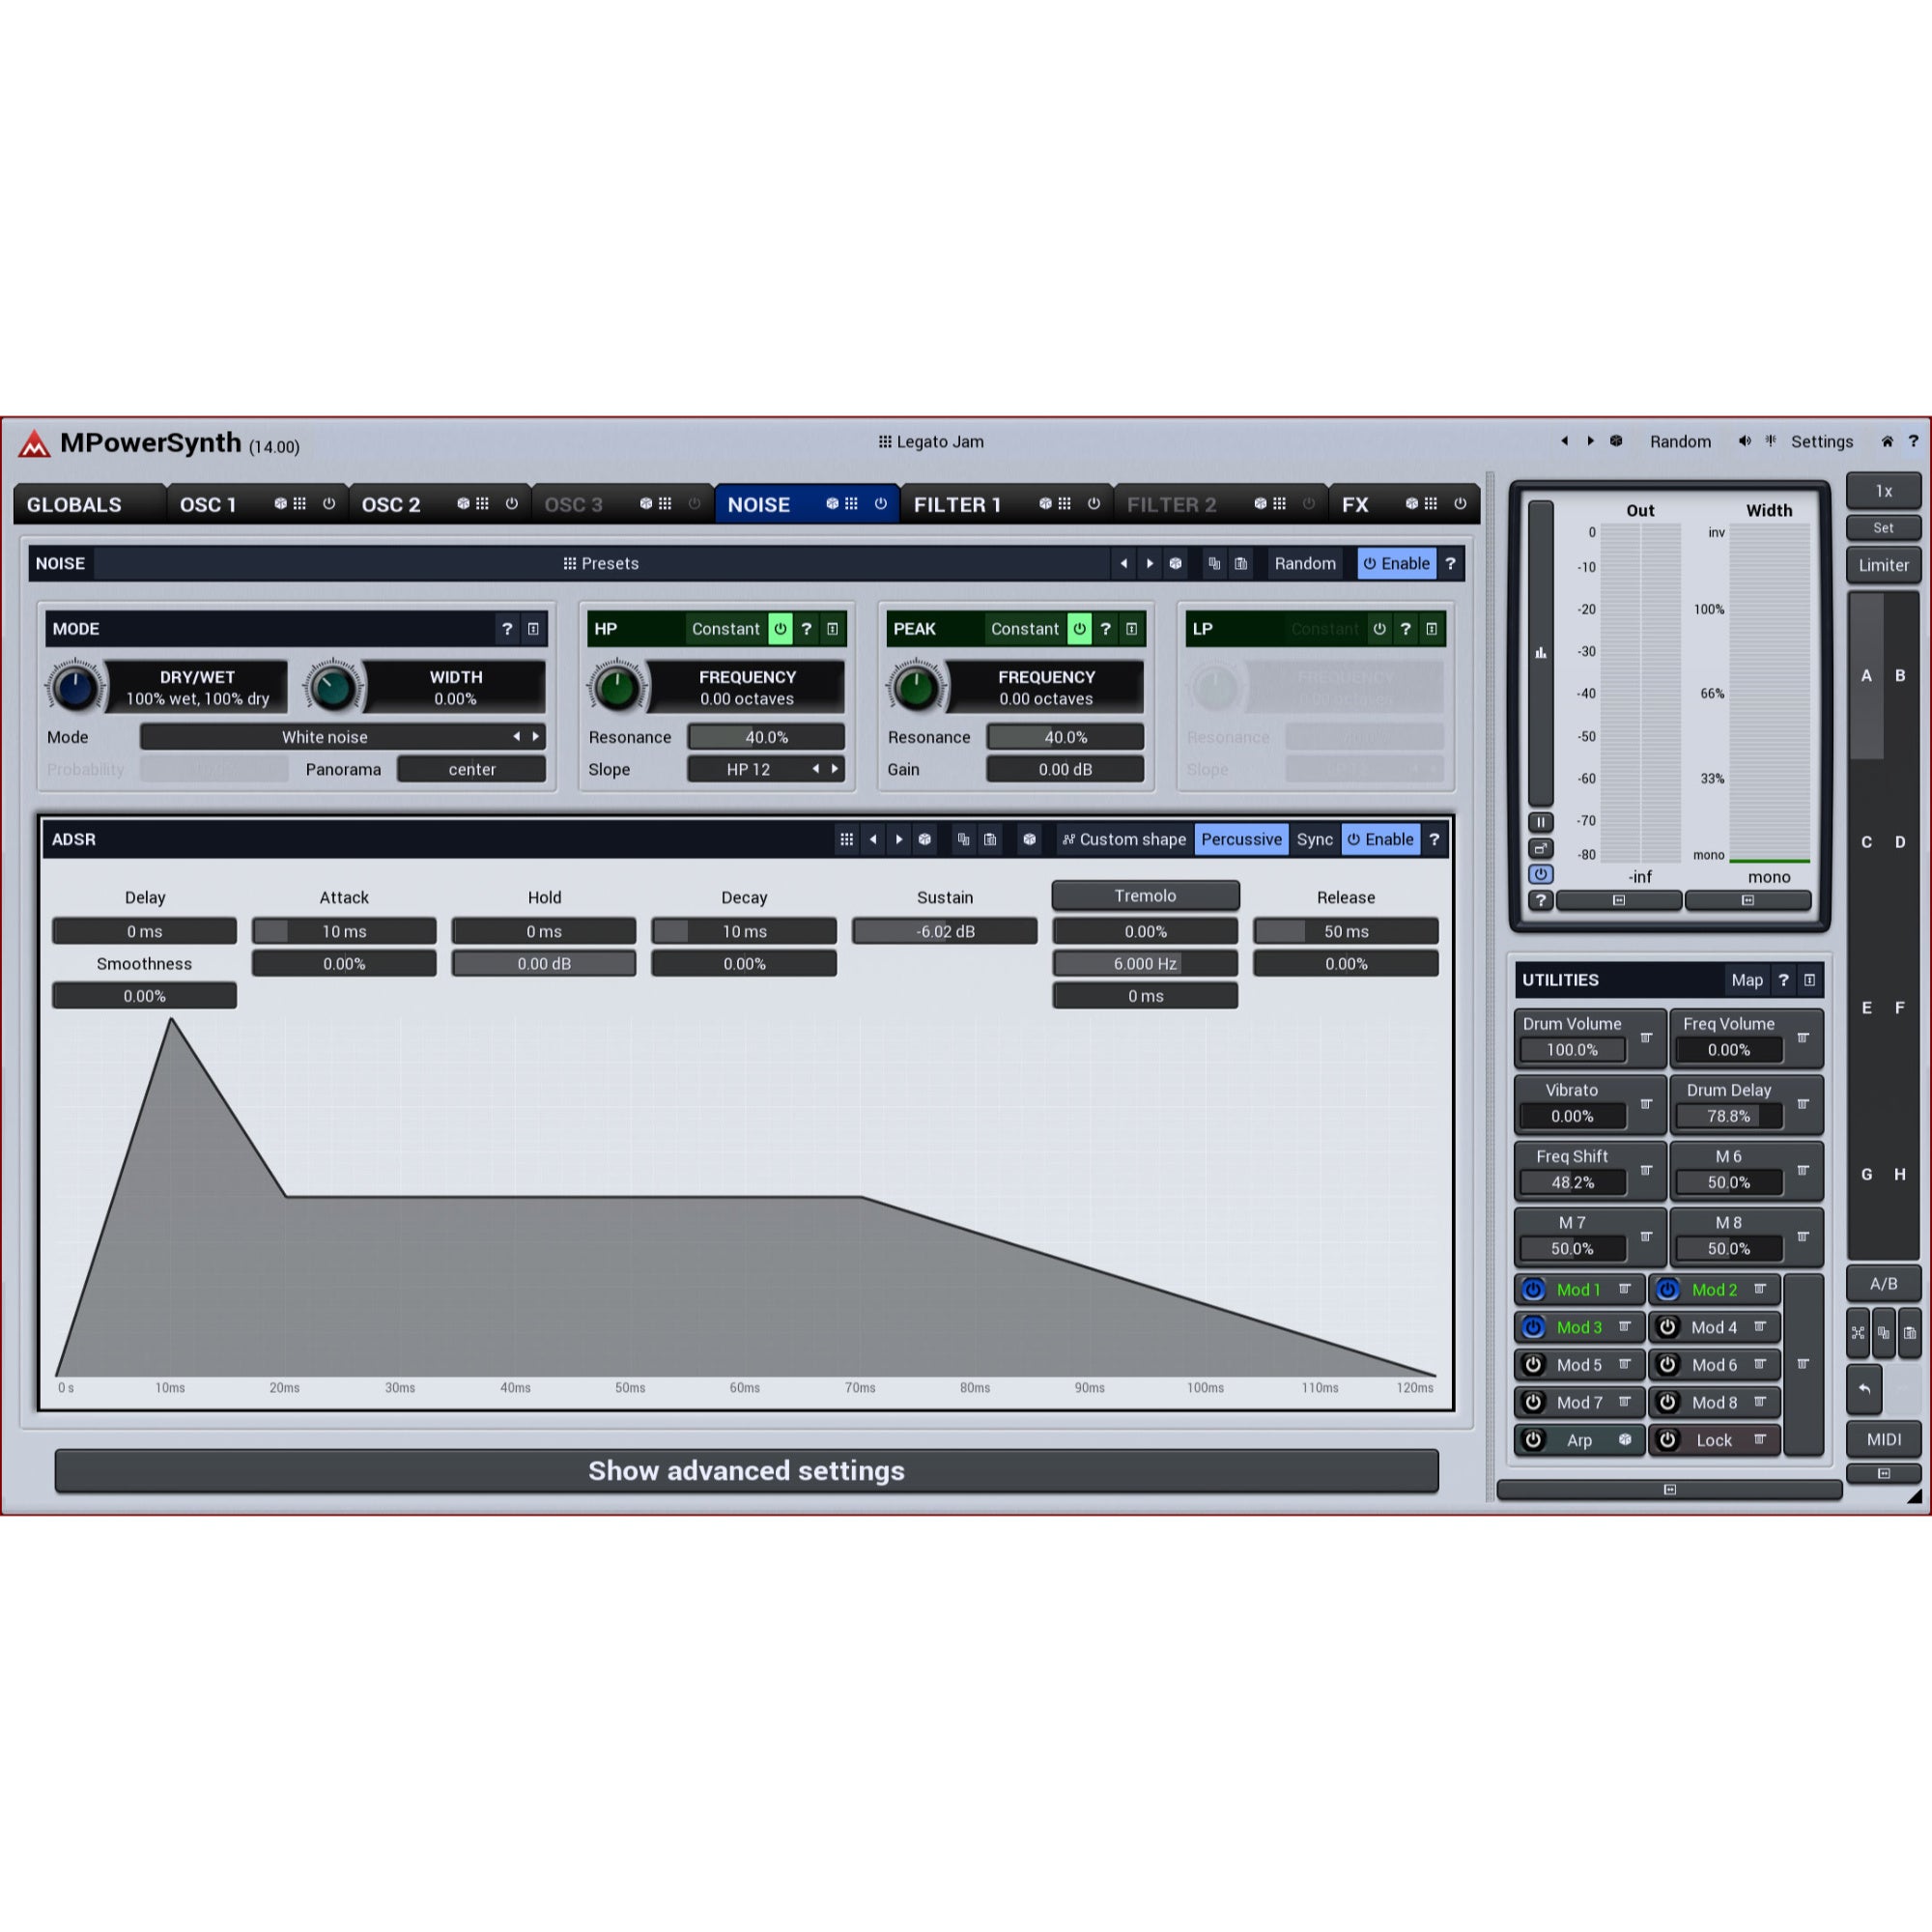Click the A/B compare button
This screenshot has height=1932, width=1932.
1884,1283
